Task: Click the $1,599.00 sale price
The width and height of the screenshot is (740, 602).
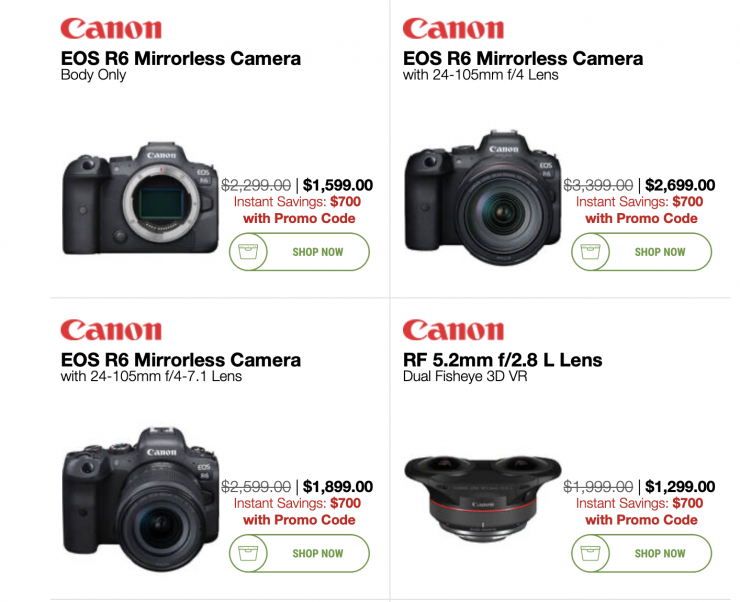Action: (x=338, y=185)
